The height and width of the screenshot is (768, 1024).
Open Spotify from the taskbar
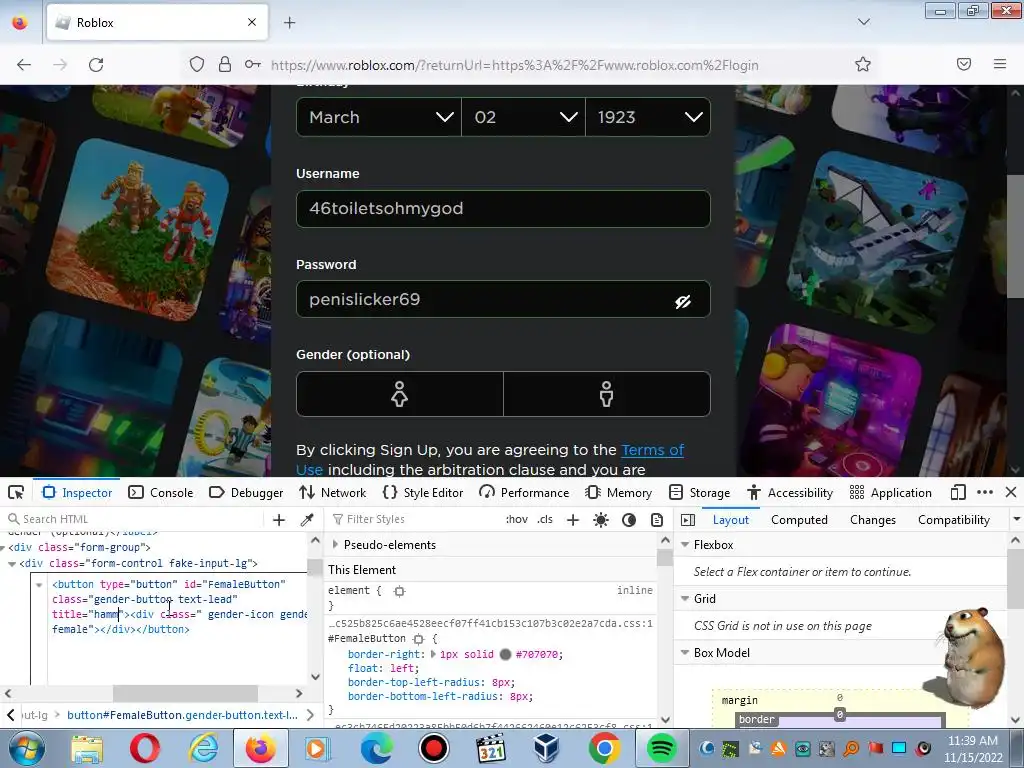(x=662, y=748)
